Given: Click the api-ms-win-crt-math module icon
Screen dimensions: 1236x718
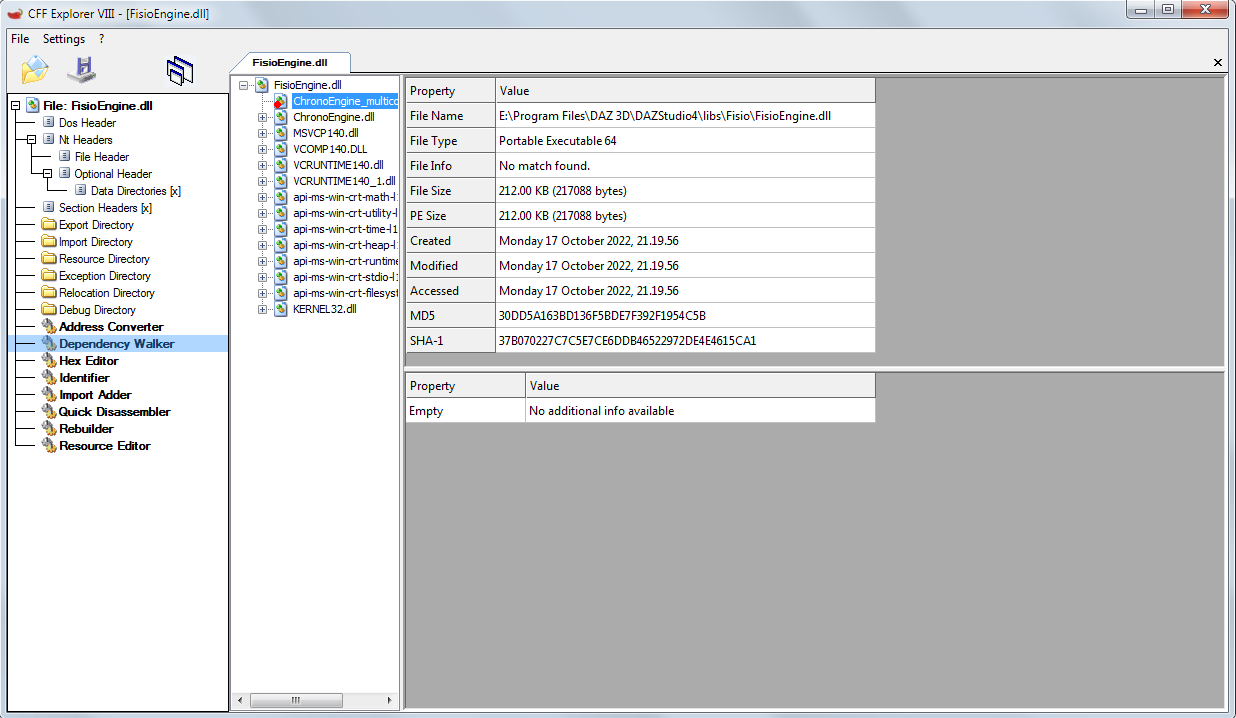Looking at the screenshot, I should point(281,197).
